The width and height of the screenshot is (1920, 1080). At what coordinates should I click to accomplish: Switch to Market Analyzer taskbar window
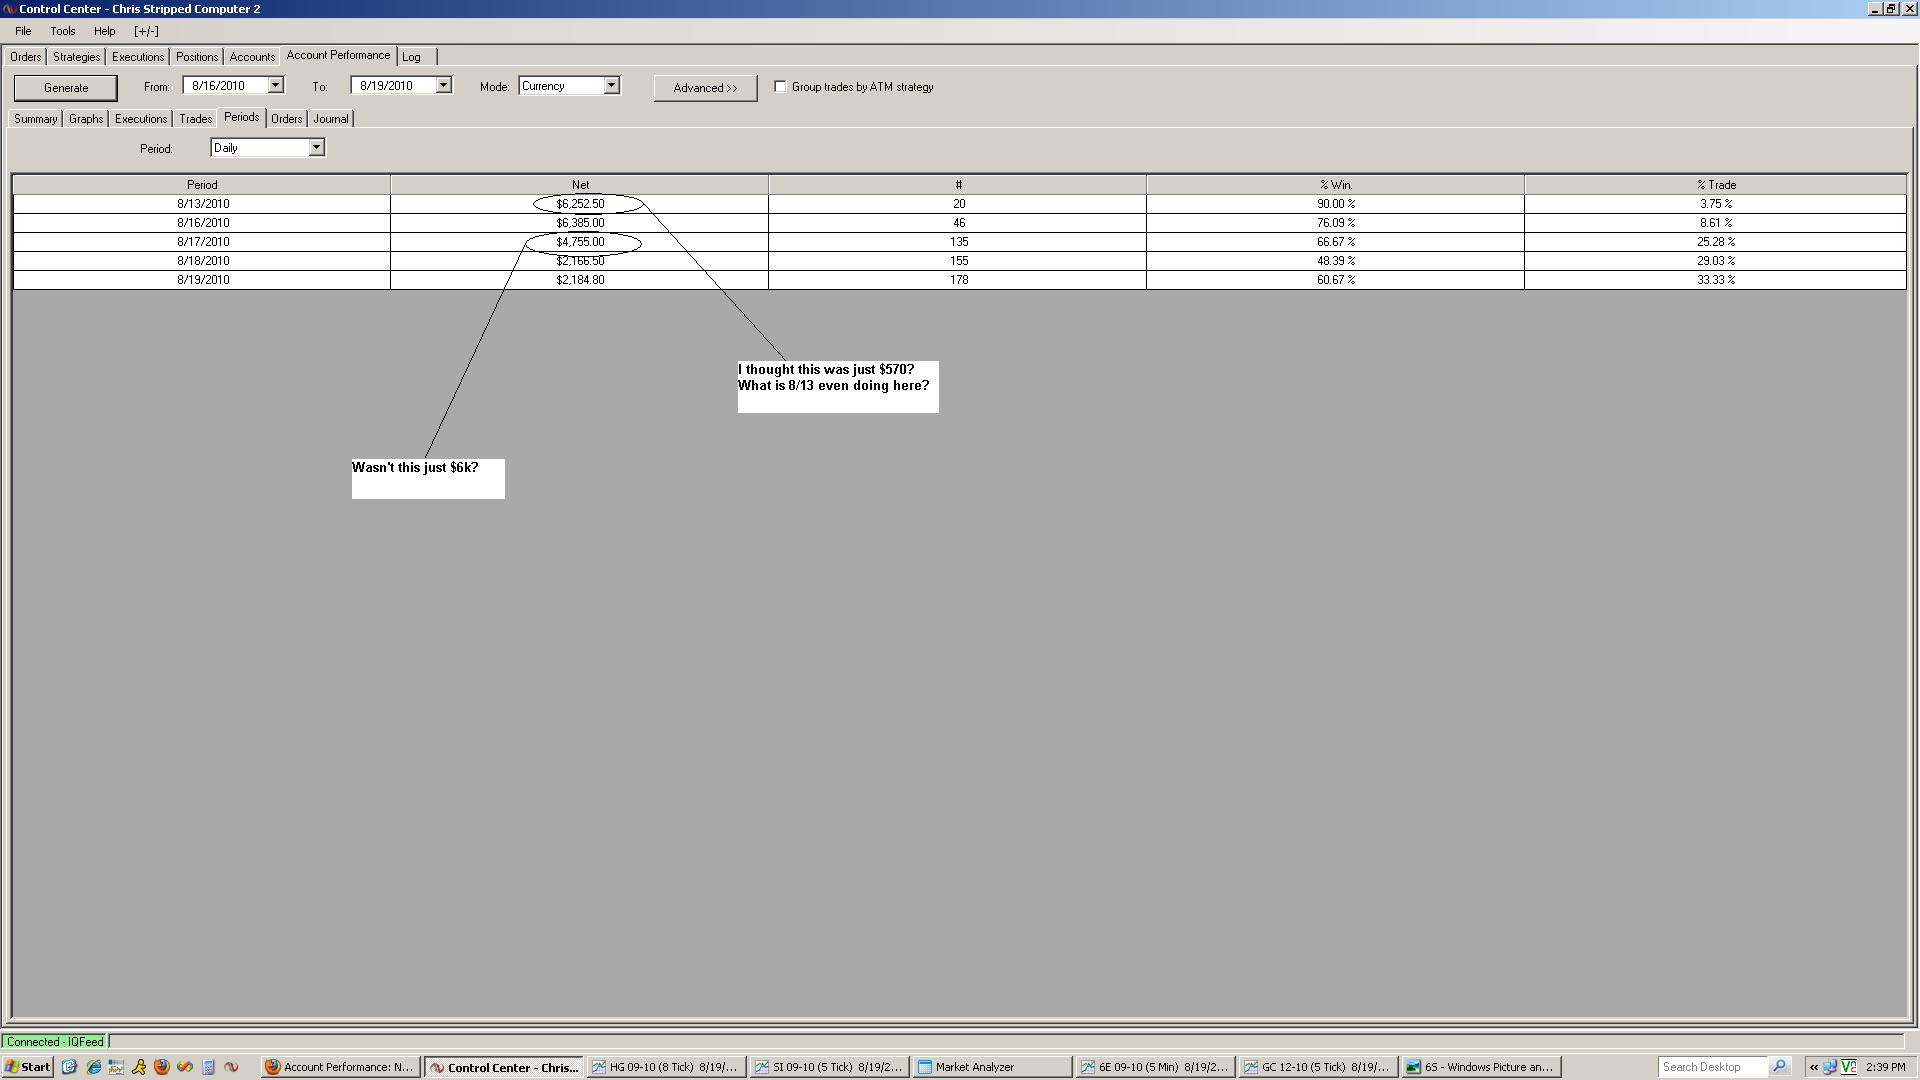[992, 1067]
